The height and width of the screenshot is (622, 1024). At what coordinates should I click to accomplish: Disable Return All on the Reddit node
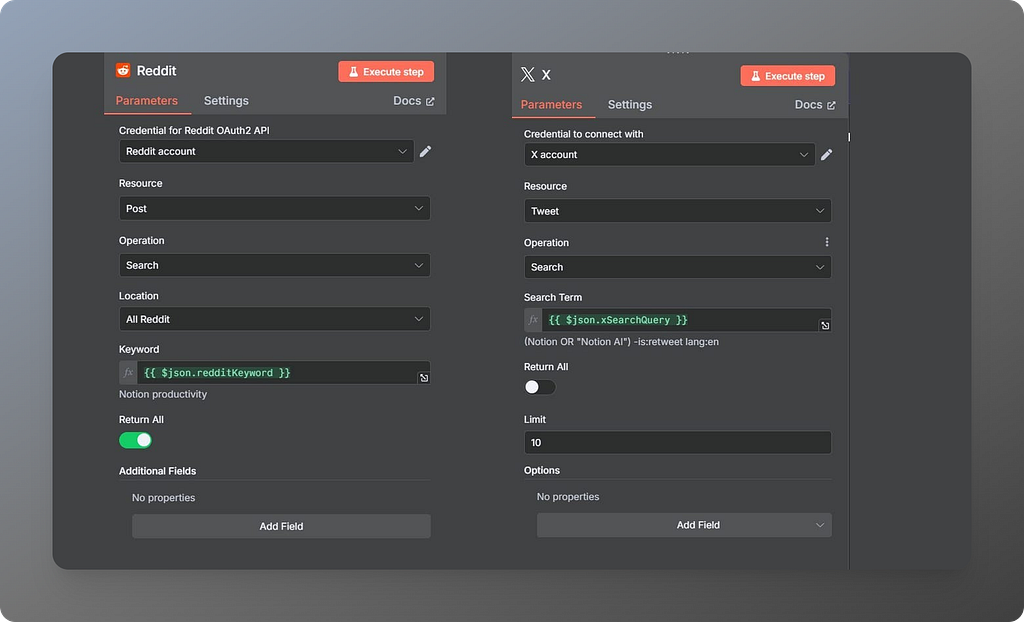(x=135, y=440)
